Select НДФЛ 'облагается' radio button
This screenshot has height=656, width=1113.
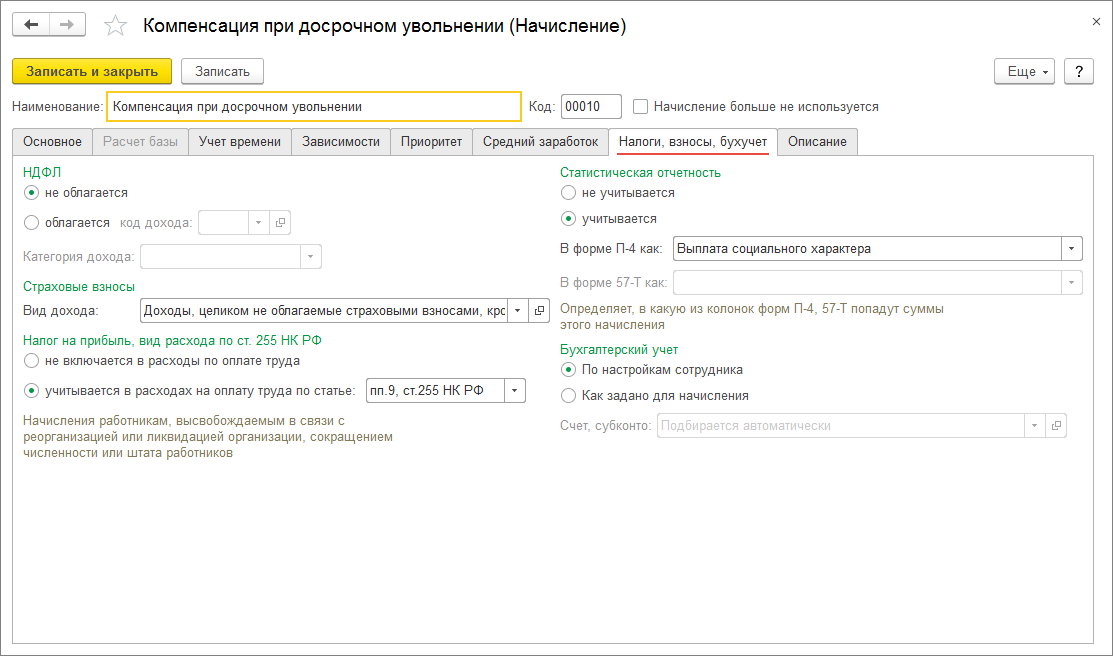point(31,223)
